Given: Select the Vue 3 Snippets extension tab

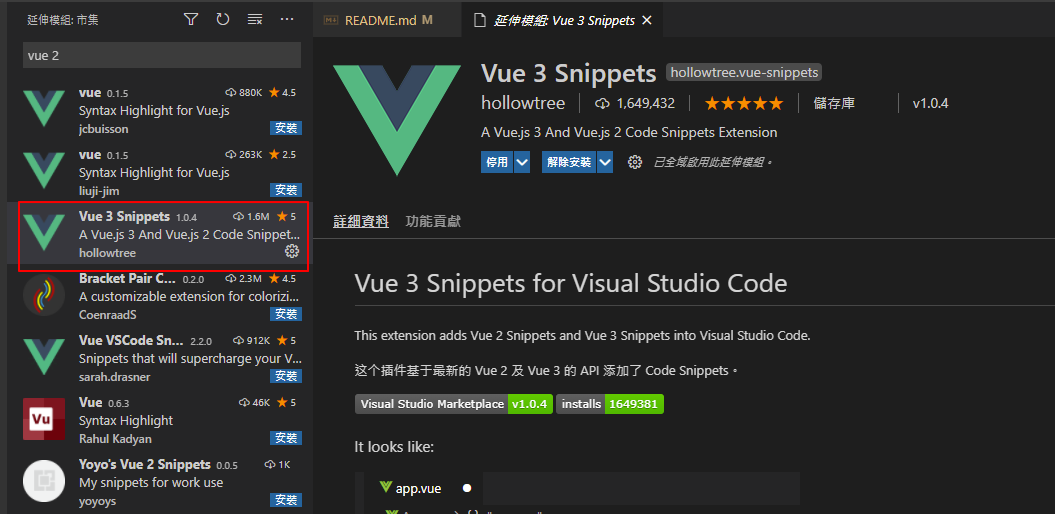Looking at the screenshot, I should [564, 20].
